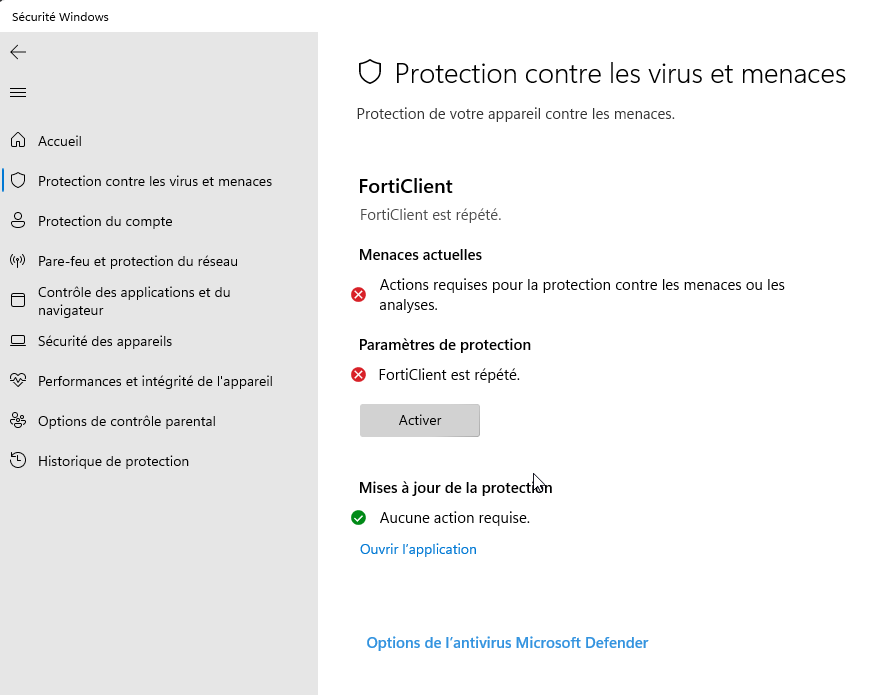
Task: Click the firewall network signal icon
Action: pos(18,261)
